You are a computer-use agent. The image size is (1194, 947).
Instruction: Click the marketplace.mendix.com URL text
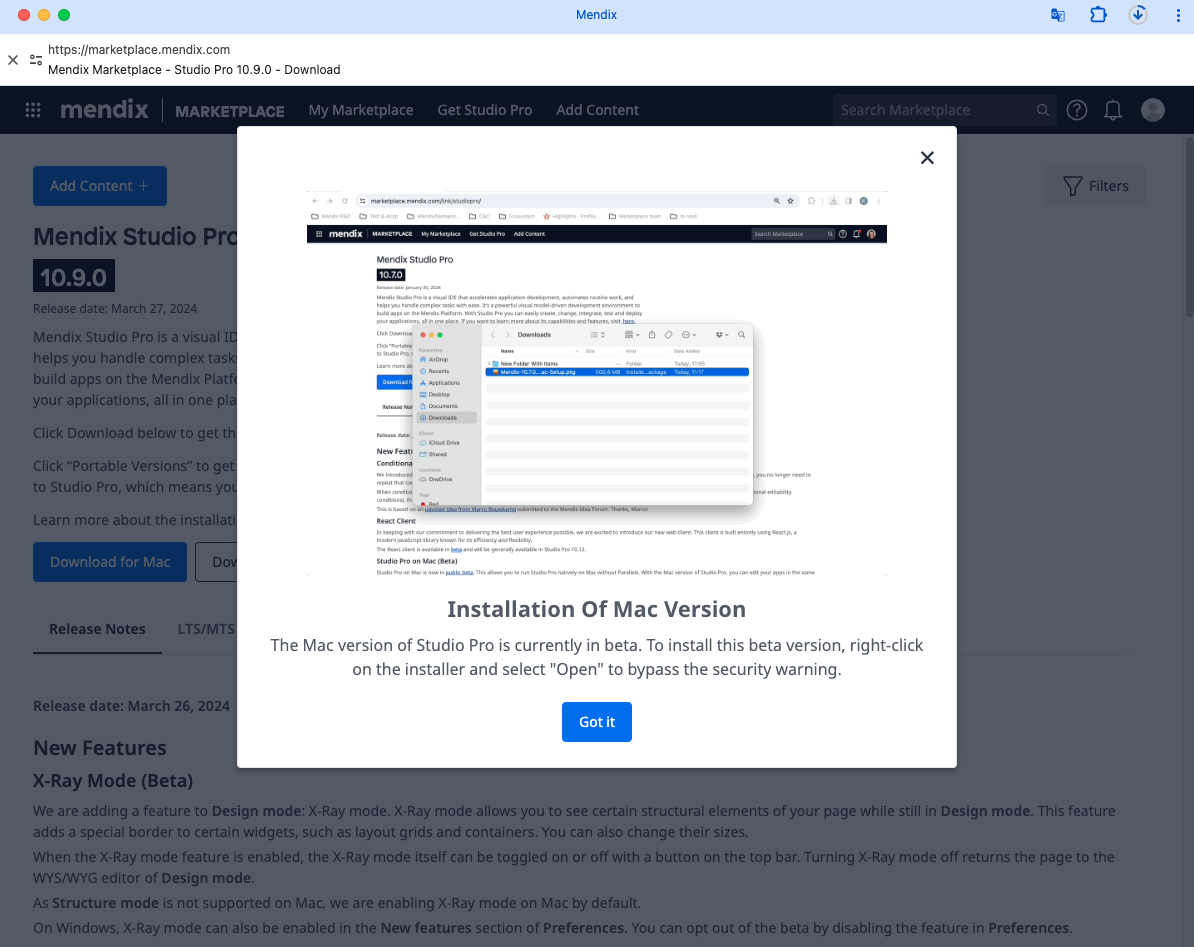click(139, 49)
